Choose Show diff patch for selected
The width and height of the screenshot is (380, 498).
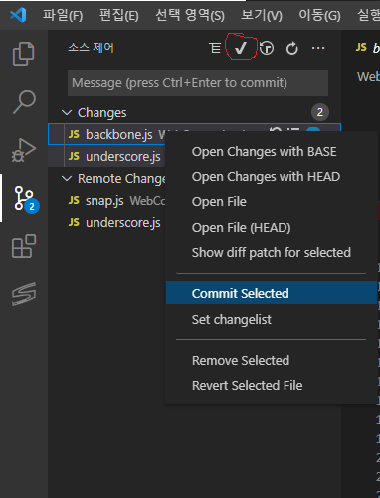pyautogui.click(x=271, y=253)
